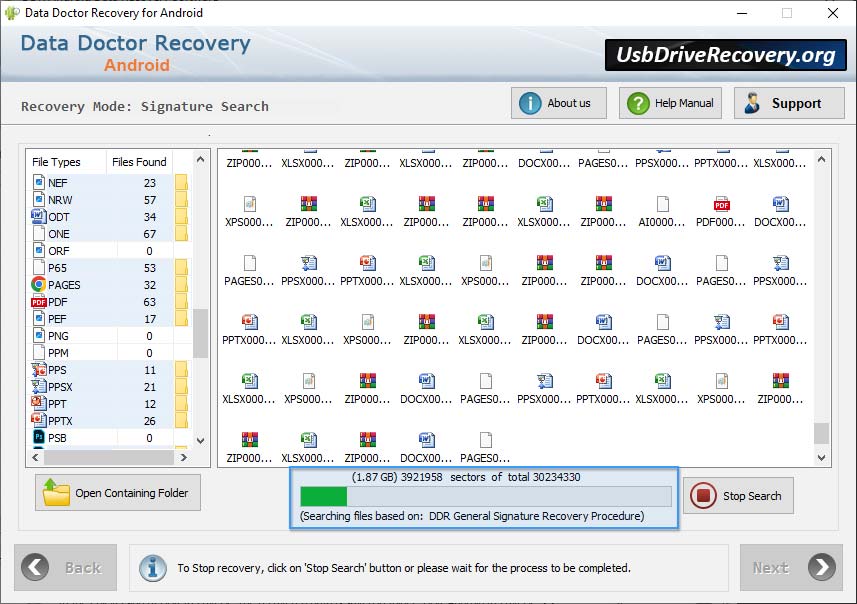This screenshot has width=857, height=604.
Task: Click the blue info icon in bottom message bar
Action: click(x=152, y=568)
